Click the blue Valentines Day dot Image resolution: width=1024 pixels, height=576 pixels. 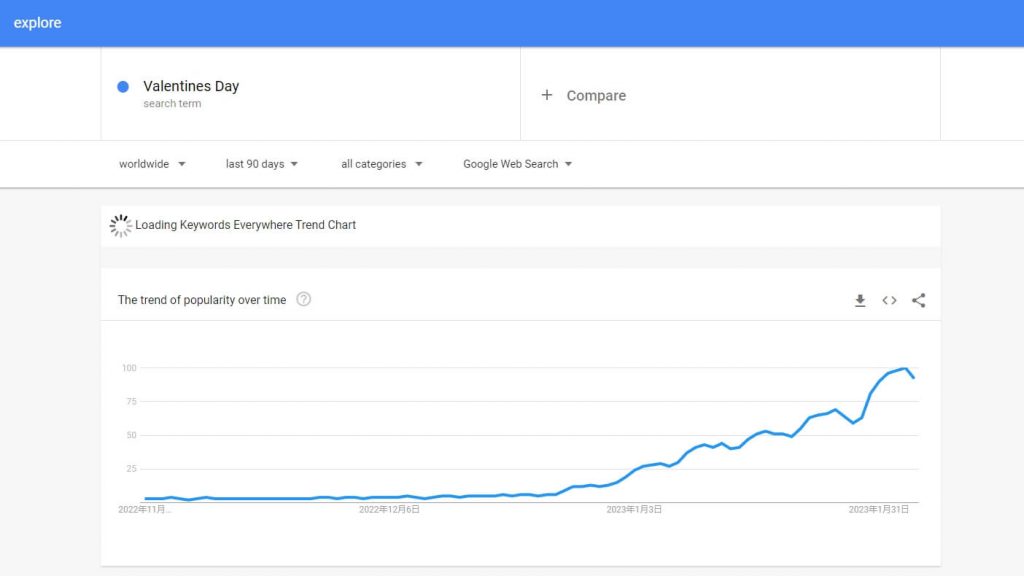[123, 87]
